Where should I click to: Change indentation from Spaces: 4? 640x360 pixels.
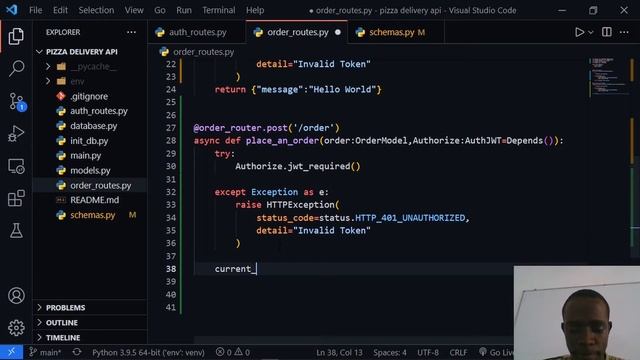(389, 352)
